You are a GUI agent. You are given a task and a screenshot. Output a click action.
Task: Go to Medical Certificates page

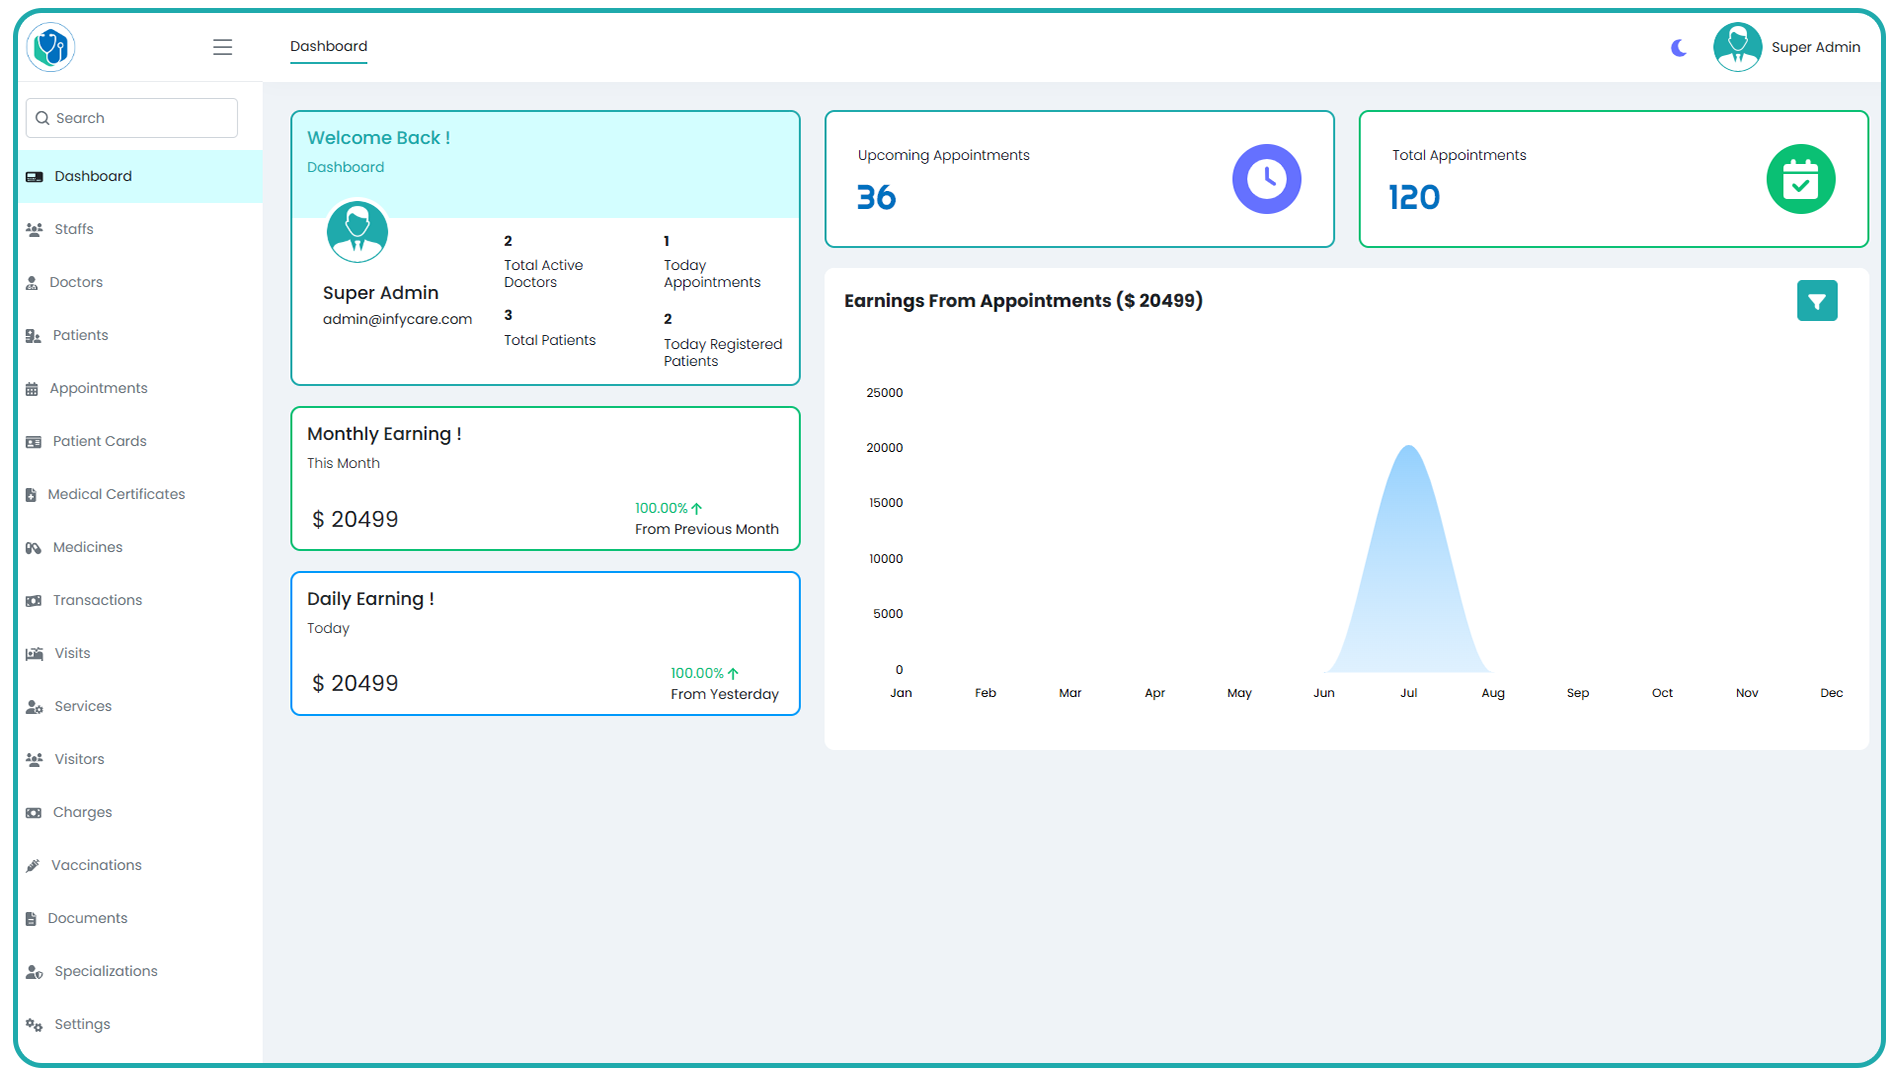140,494
